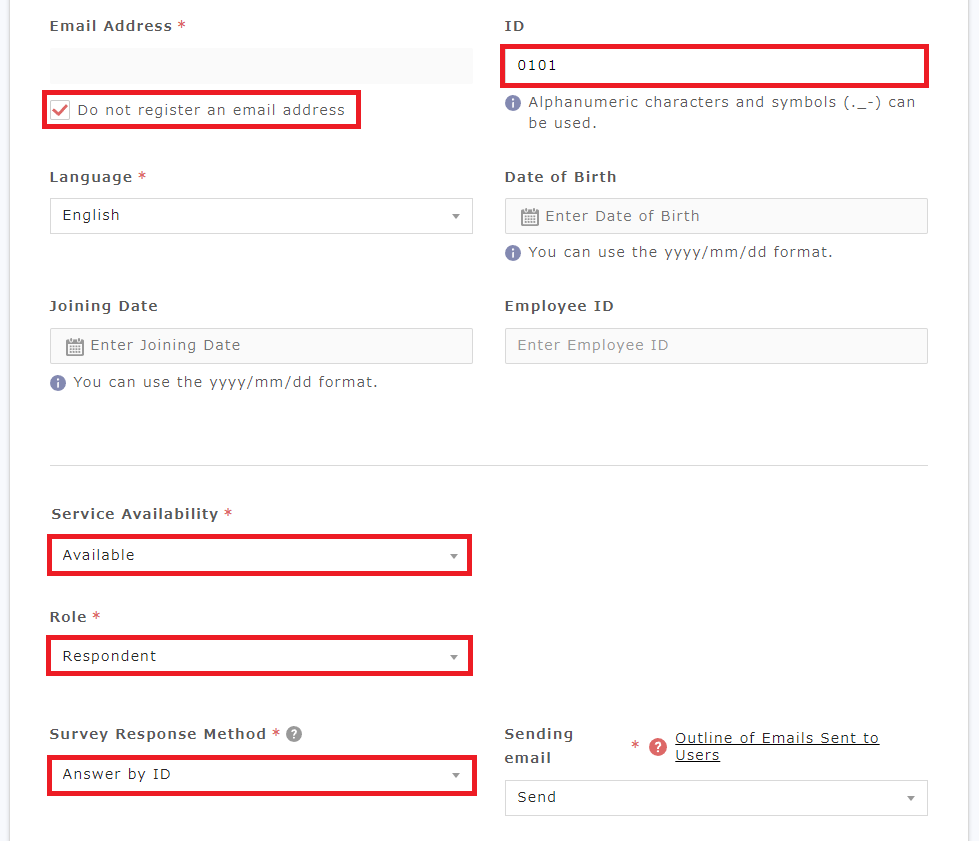The width and height of the screenshot is (979, 841).
Task: Click the disabled Email Address field
Action: click(260, 66)
